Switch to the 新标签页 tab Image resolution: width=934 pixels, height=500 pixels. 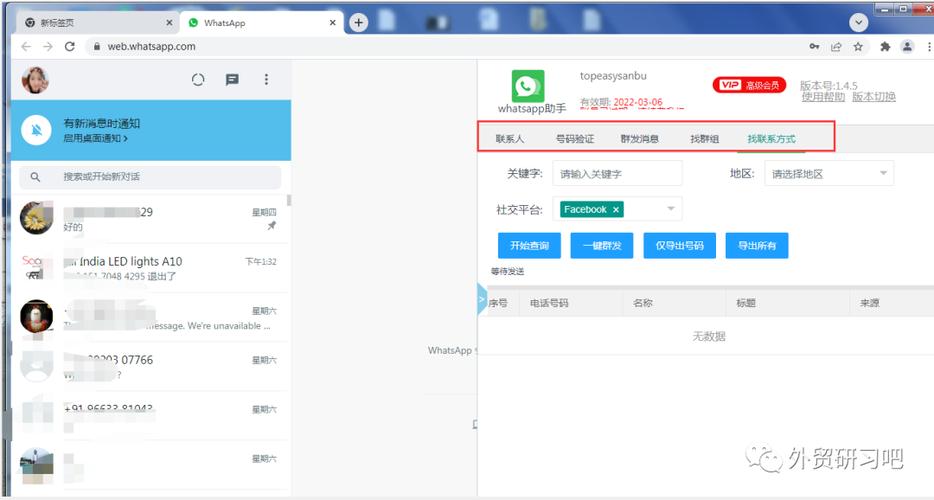point(95,23)
